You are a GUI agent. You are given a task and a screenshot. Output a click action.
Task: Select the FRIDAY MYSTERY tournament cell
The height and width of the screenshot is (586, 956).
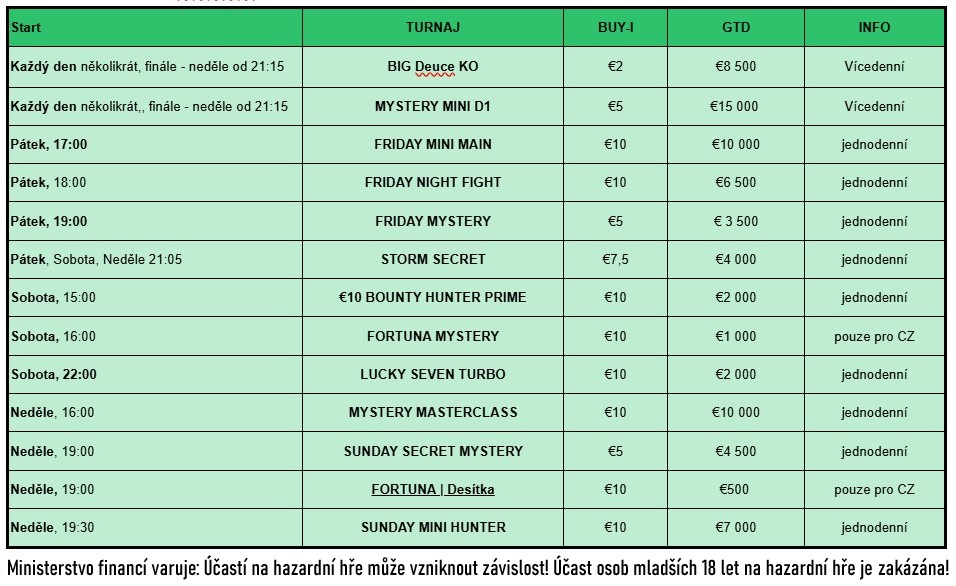point(432,221)
